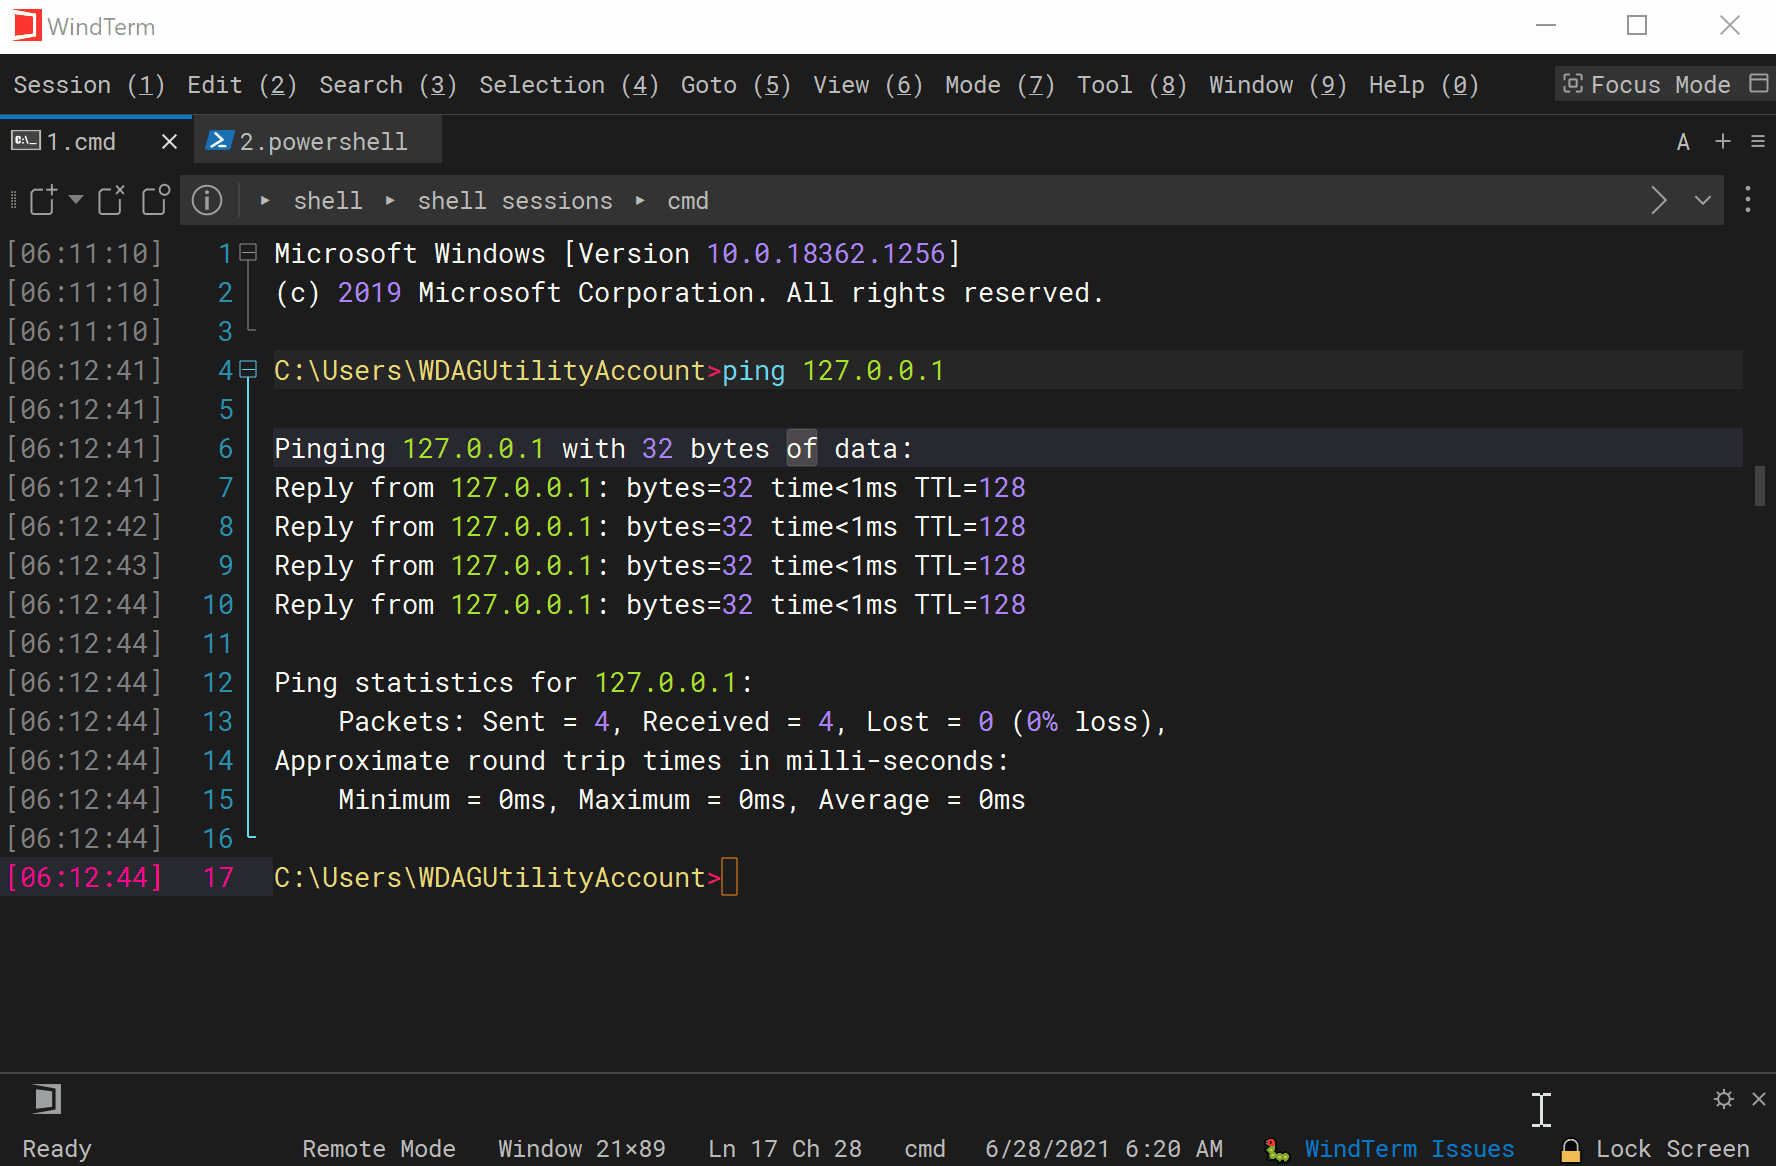The height and width of the screenshot is (1166, 1776).
Task: Open the tab list hamburger menu
Action: [1758, 142]
